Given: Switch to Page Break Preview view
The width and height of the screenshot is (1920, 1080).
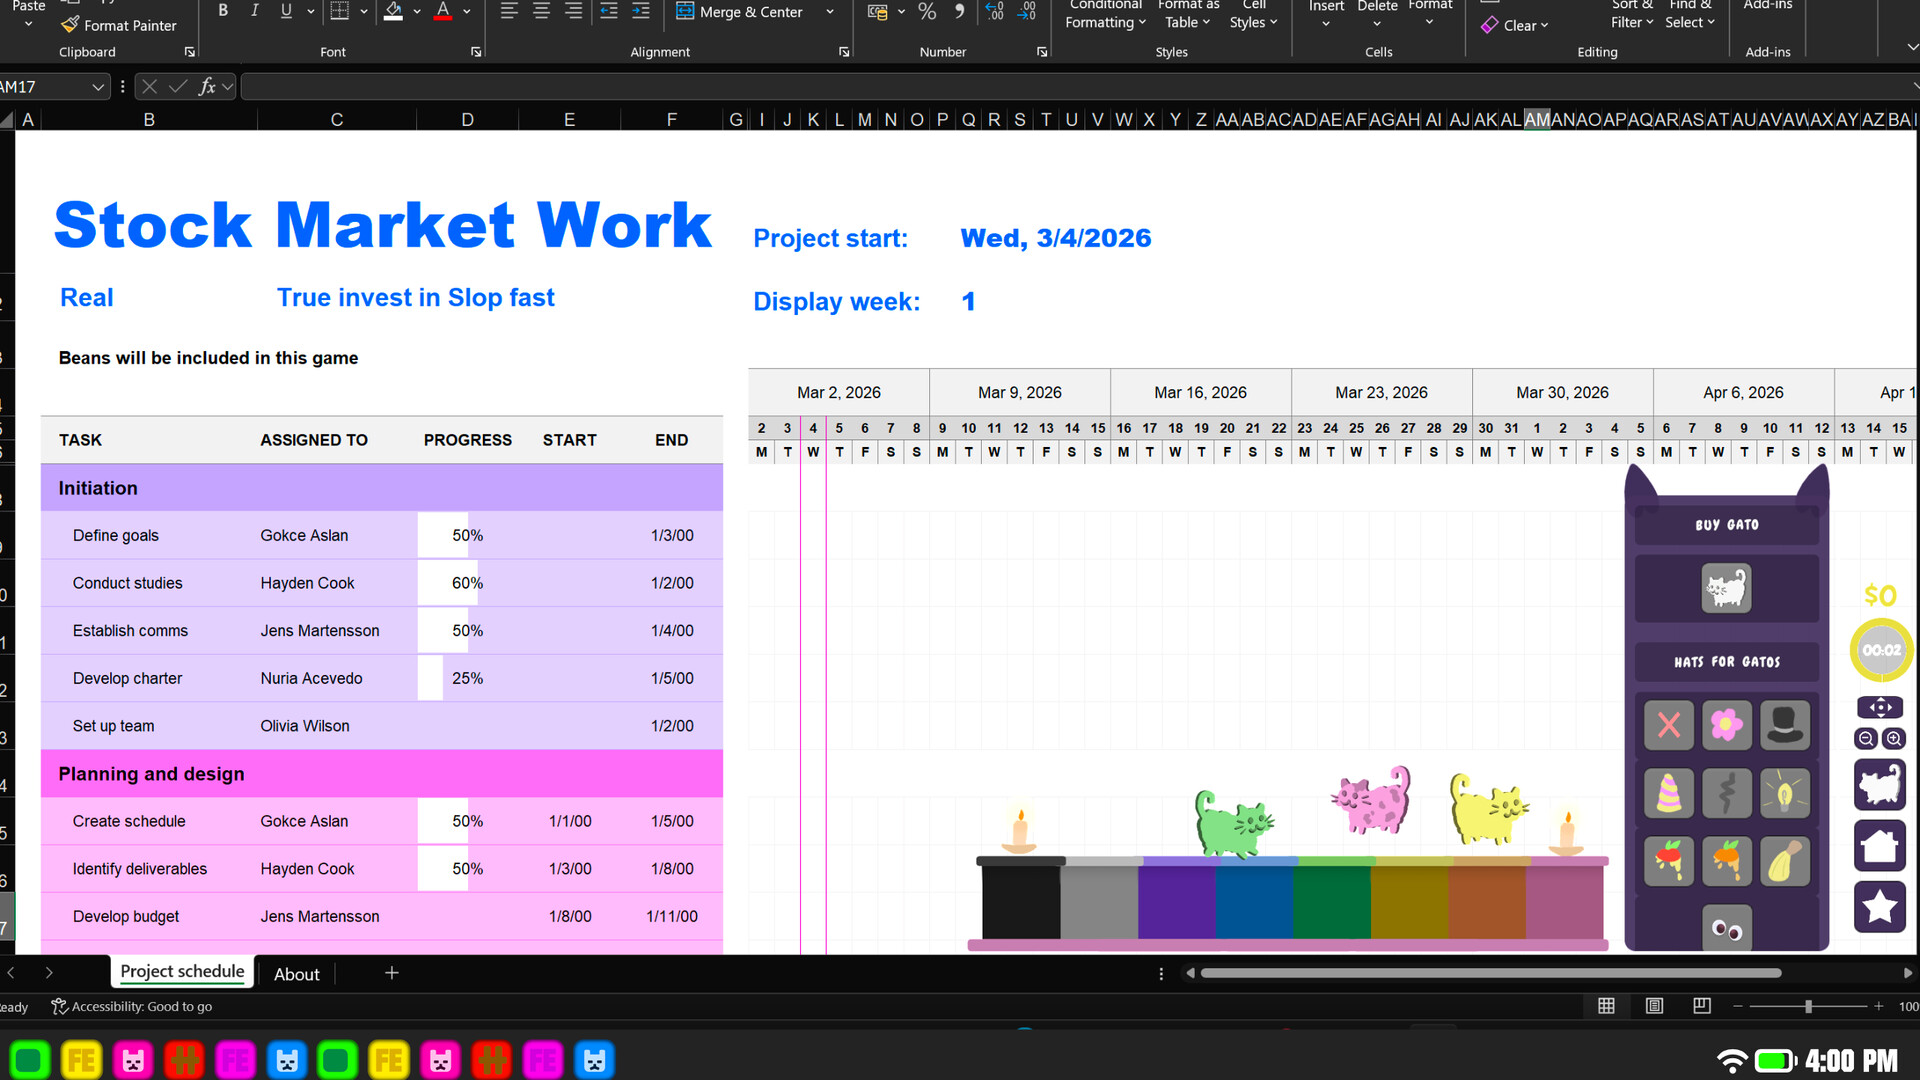Looking at the screenshot, I should (x=1702, y=1006).
